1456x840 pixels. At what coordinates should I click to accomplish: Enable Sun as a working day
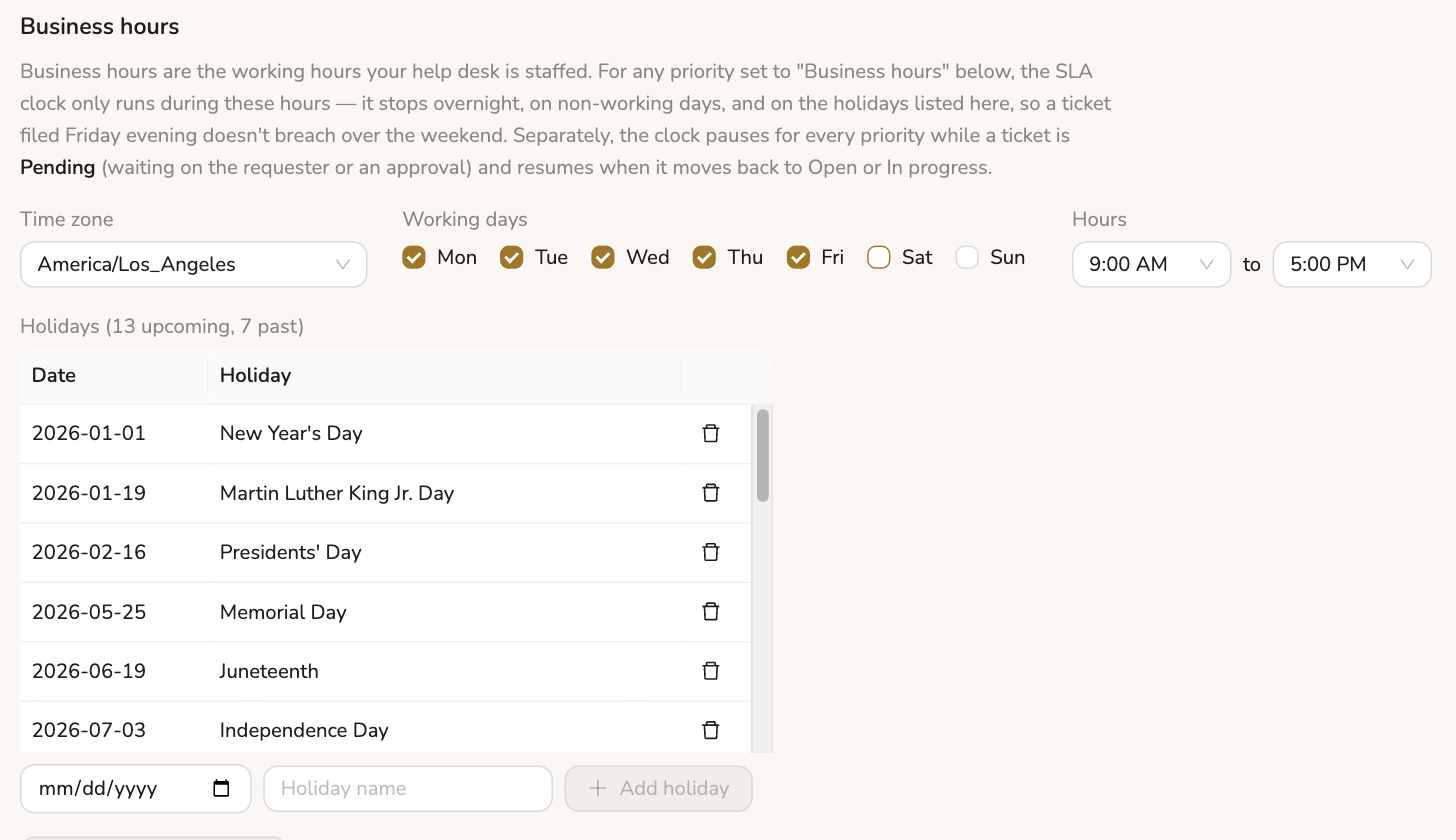pos(967,257)
